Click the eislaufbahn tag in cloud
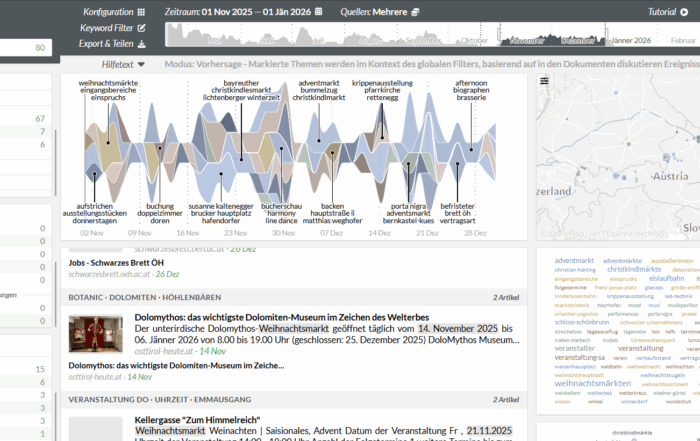This screenshot has height=441, width=700. point(667,278)
